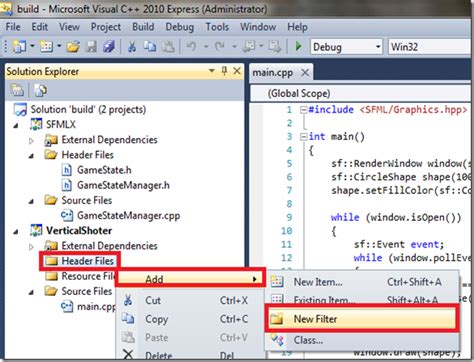Viewport: 474px width, 362px height.
Task: Click the GameStateManager.cpp file icon
Action: click(x=67, y=215)
